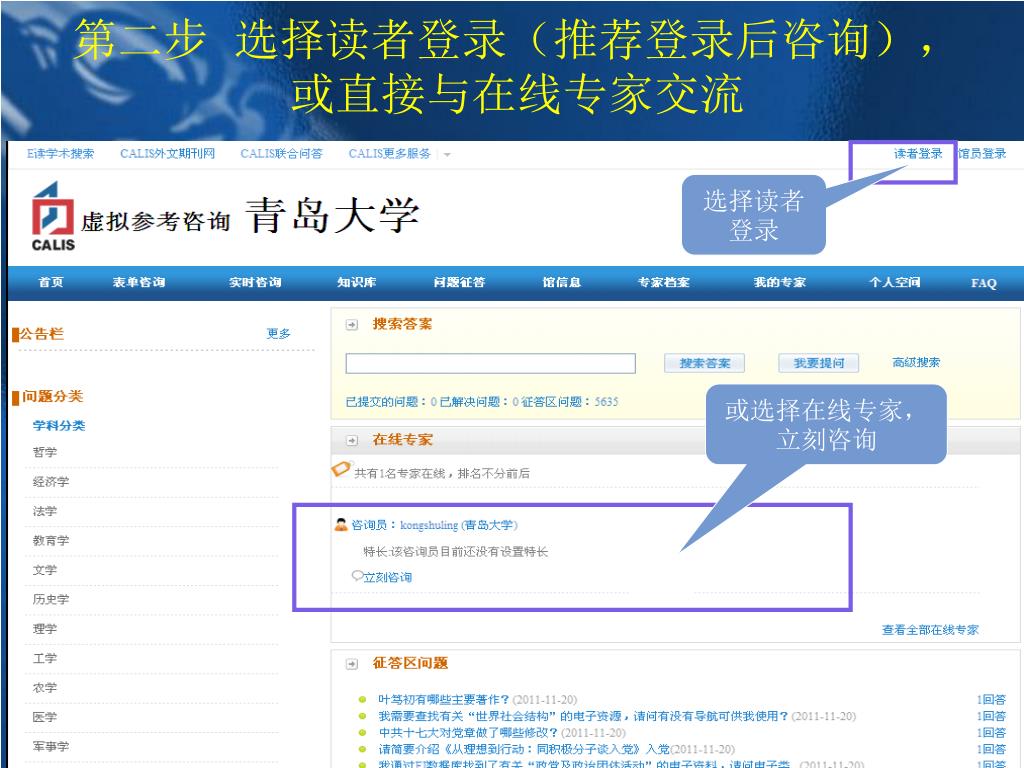Open the CALIS联合问答 link
The width and height of the screenshot is (1024, 768).
281,153
